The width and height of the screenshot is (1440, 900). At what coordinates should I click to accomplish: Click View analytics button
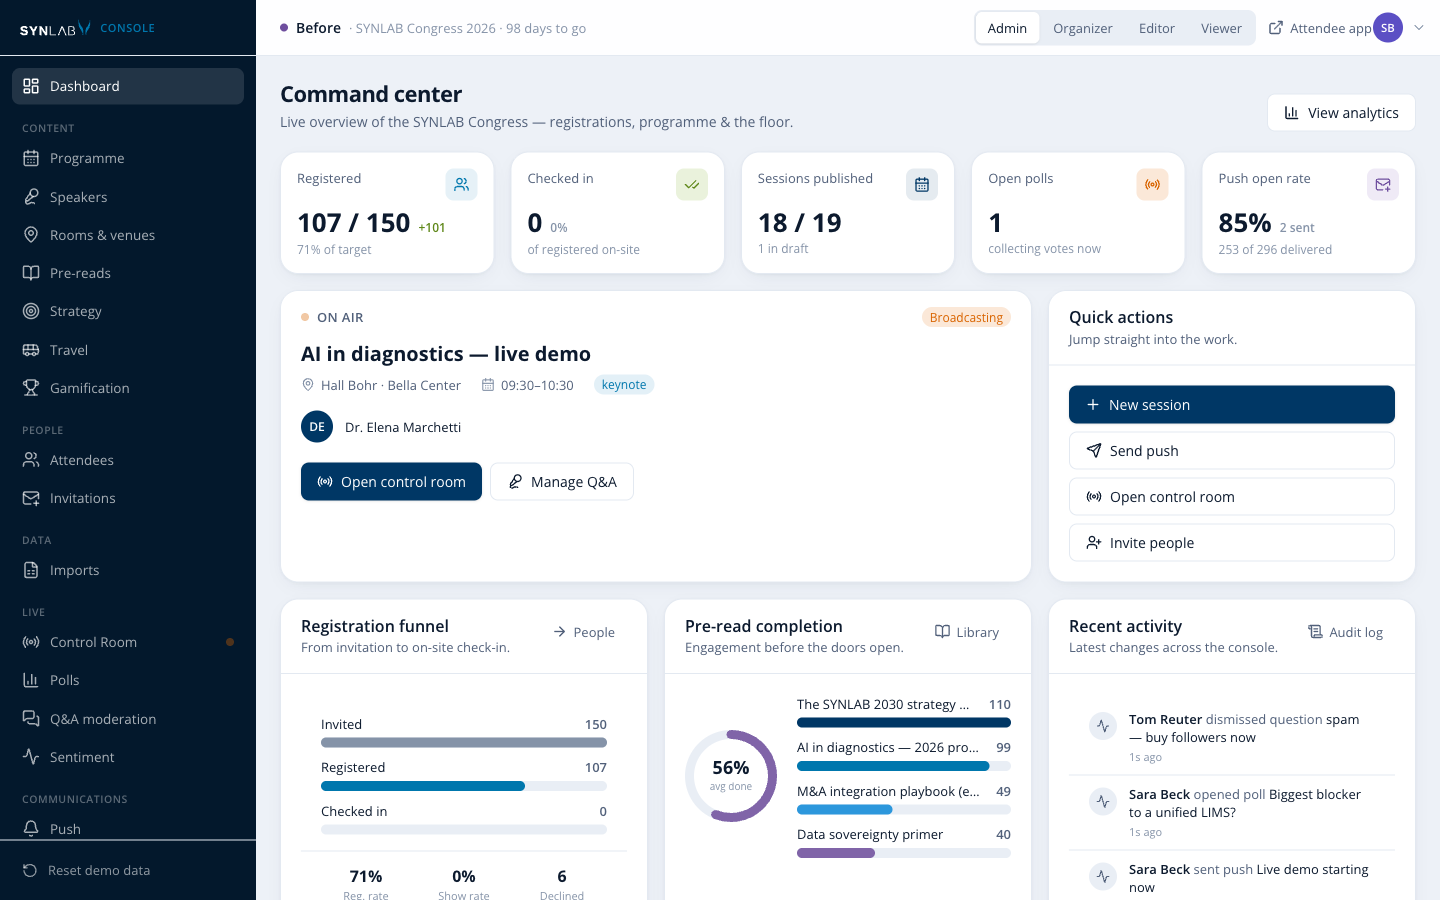pos(1341,113)
